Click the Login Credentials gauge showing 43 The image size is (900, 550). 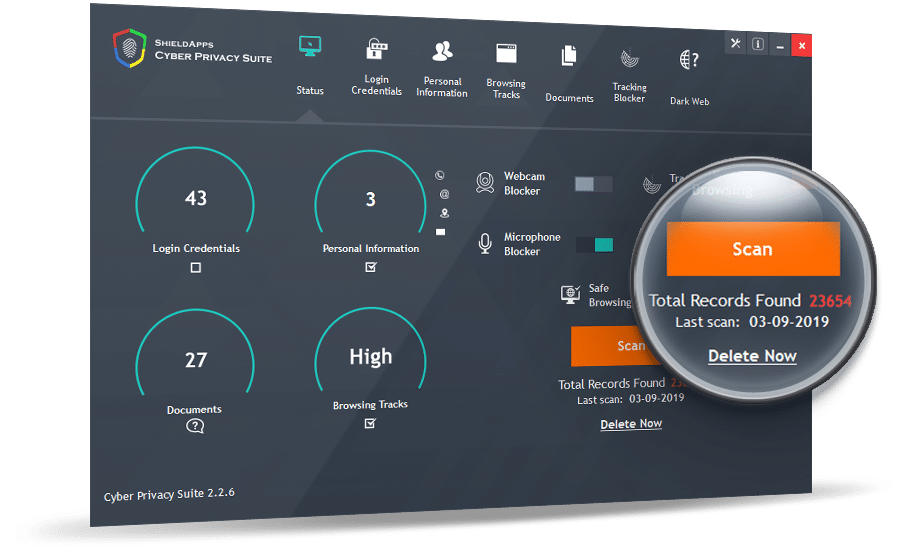195,191
